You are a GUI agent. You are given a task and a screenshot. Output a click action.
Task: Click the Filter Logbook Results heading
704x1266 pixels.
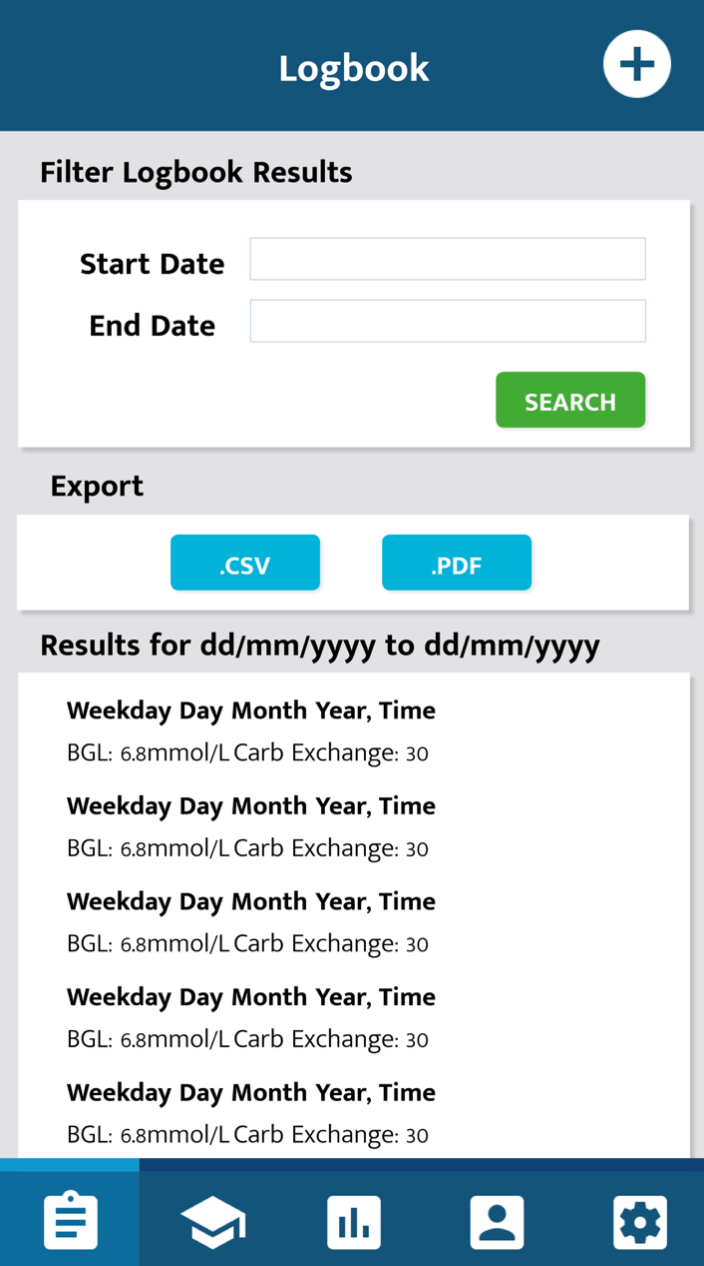tap(196, 173)
